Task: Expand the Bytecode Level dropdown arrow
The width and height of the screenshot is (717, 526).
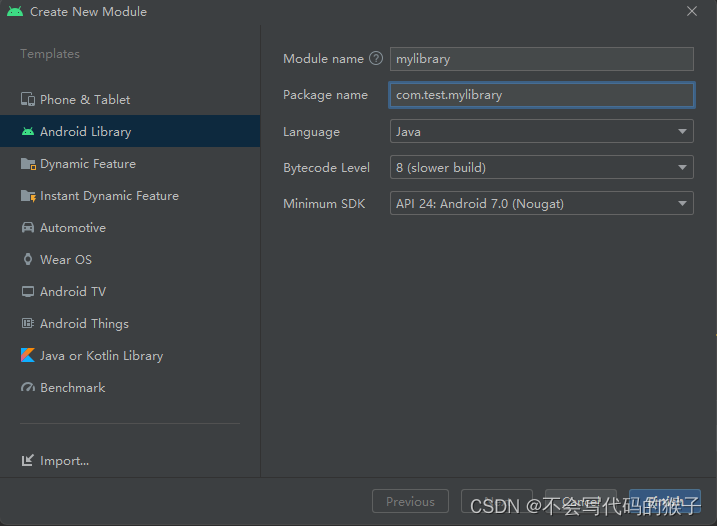Action: point(682,168)
